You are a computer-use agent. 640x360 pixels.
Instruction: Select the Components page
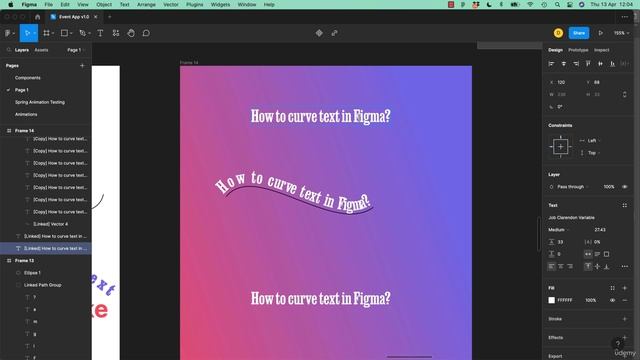28,78
